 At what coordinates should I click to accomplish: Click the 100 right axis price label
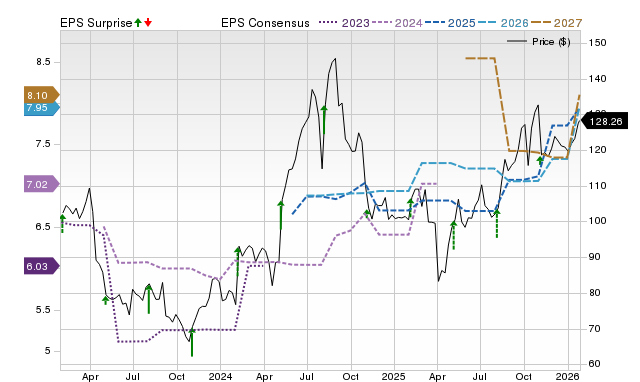coord(598,221)
